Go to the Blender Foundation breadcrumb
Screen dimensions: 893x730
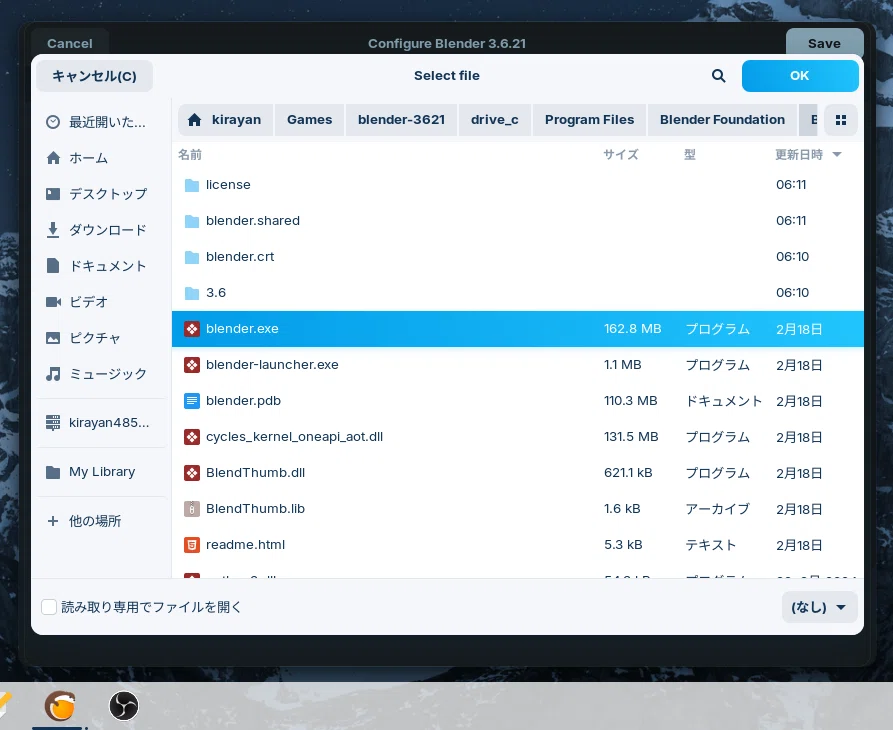coord(722,120)
